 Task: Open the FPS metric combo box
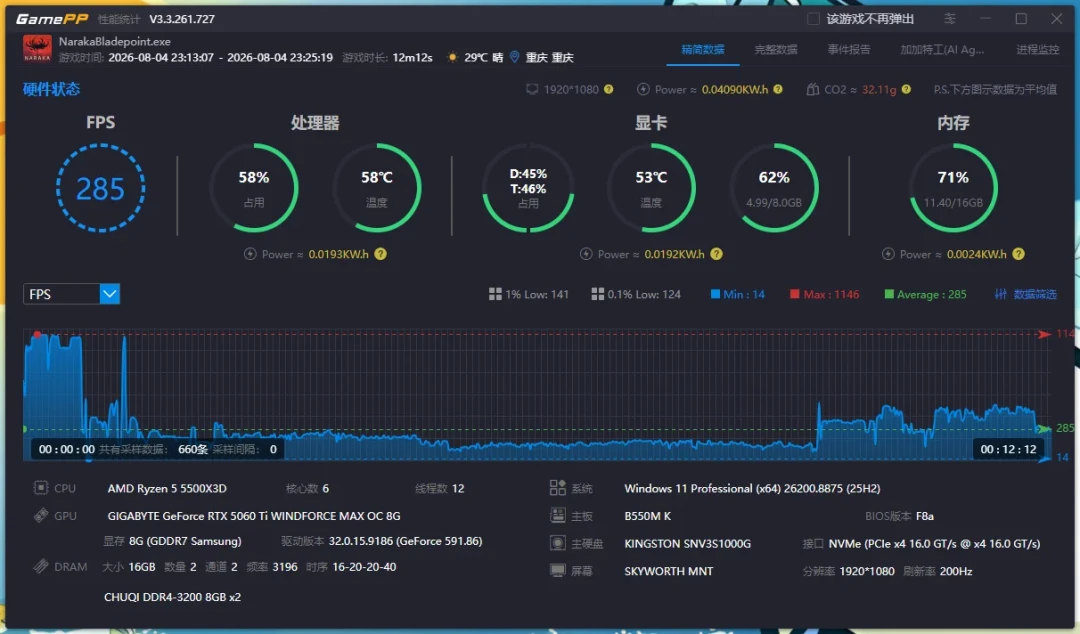click(x=72, y=294)
